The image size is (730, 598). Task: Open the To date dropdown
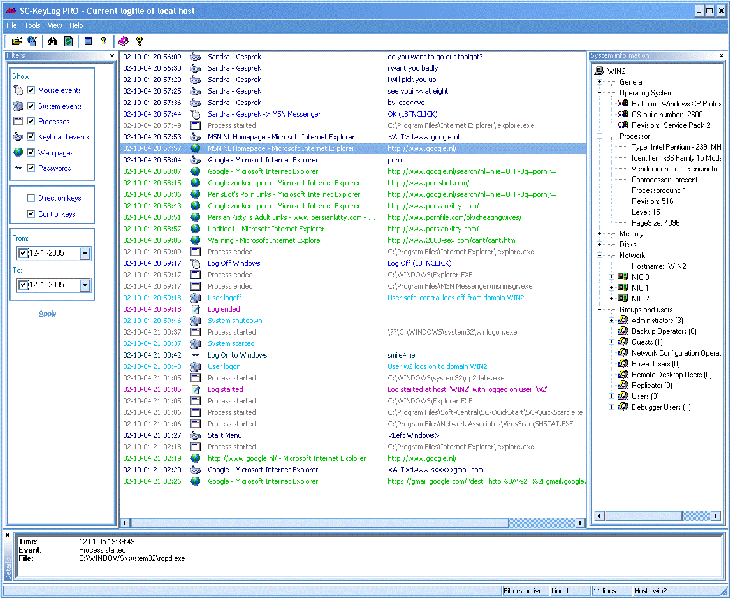tap(85, 287)
